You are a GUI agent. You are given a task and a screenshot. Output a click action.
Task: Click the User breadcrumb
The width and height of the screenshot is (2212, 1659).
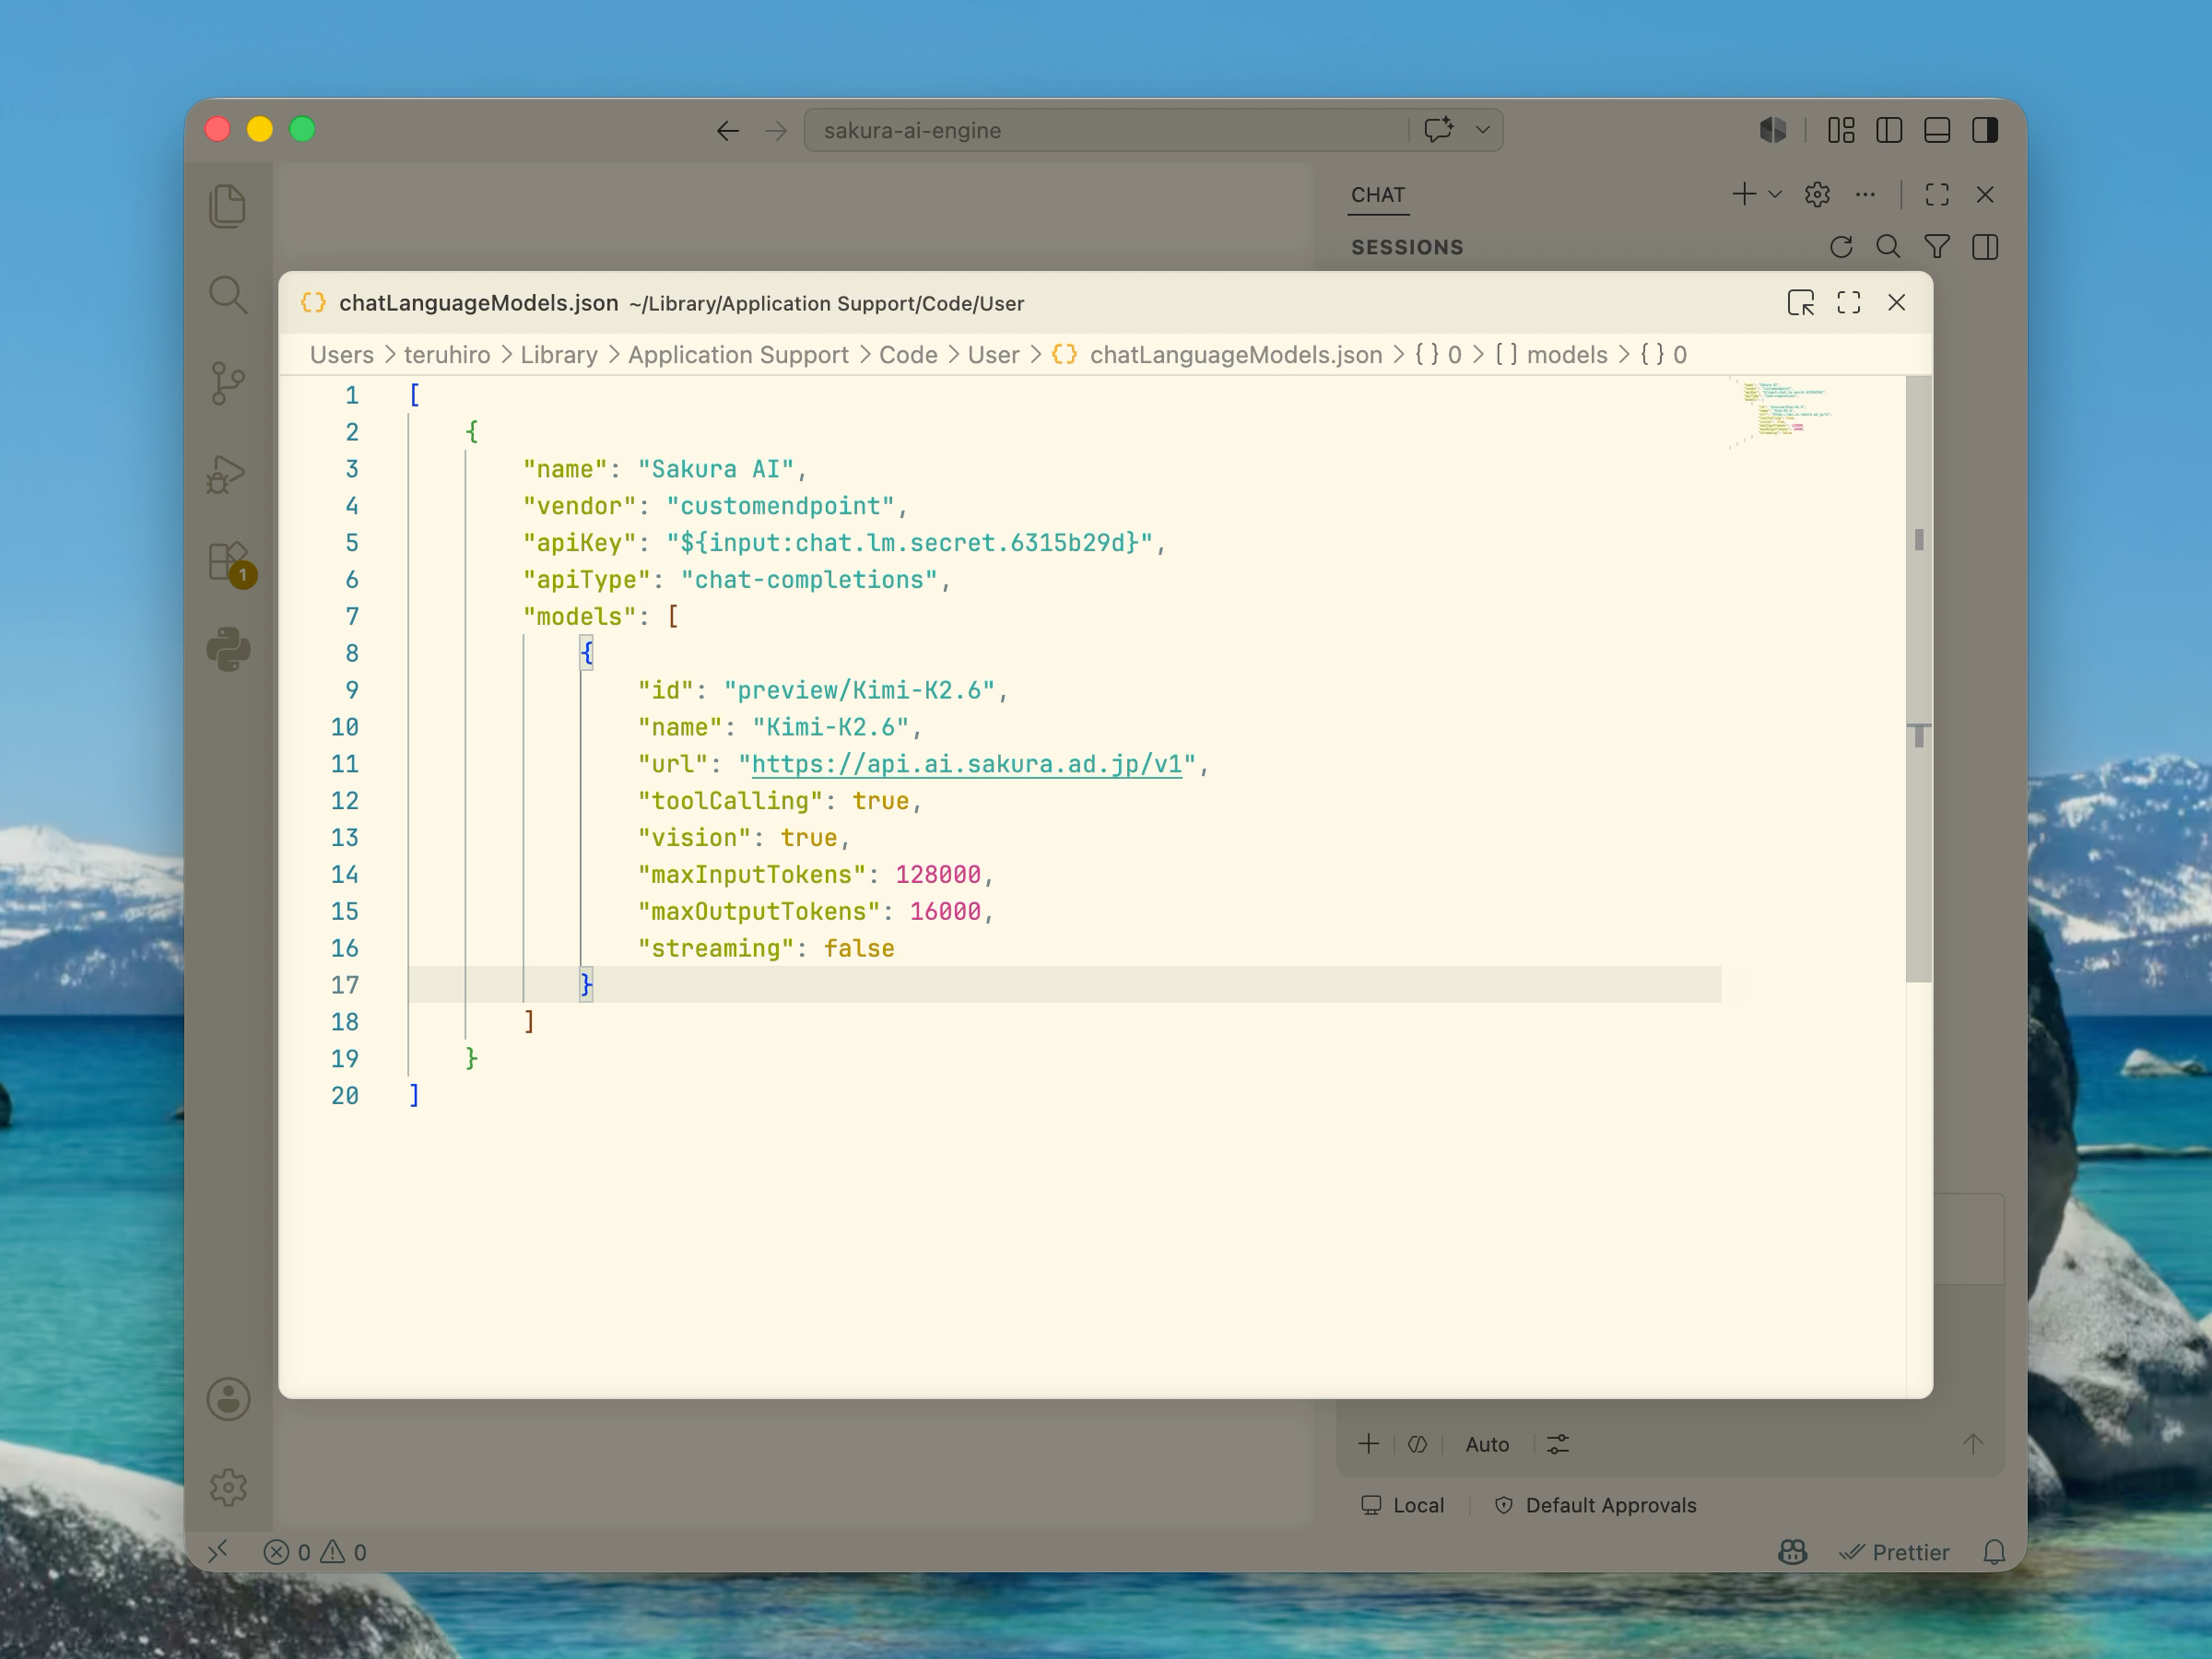tap(993, 355)
